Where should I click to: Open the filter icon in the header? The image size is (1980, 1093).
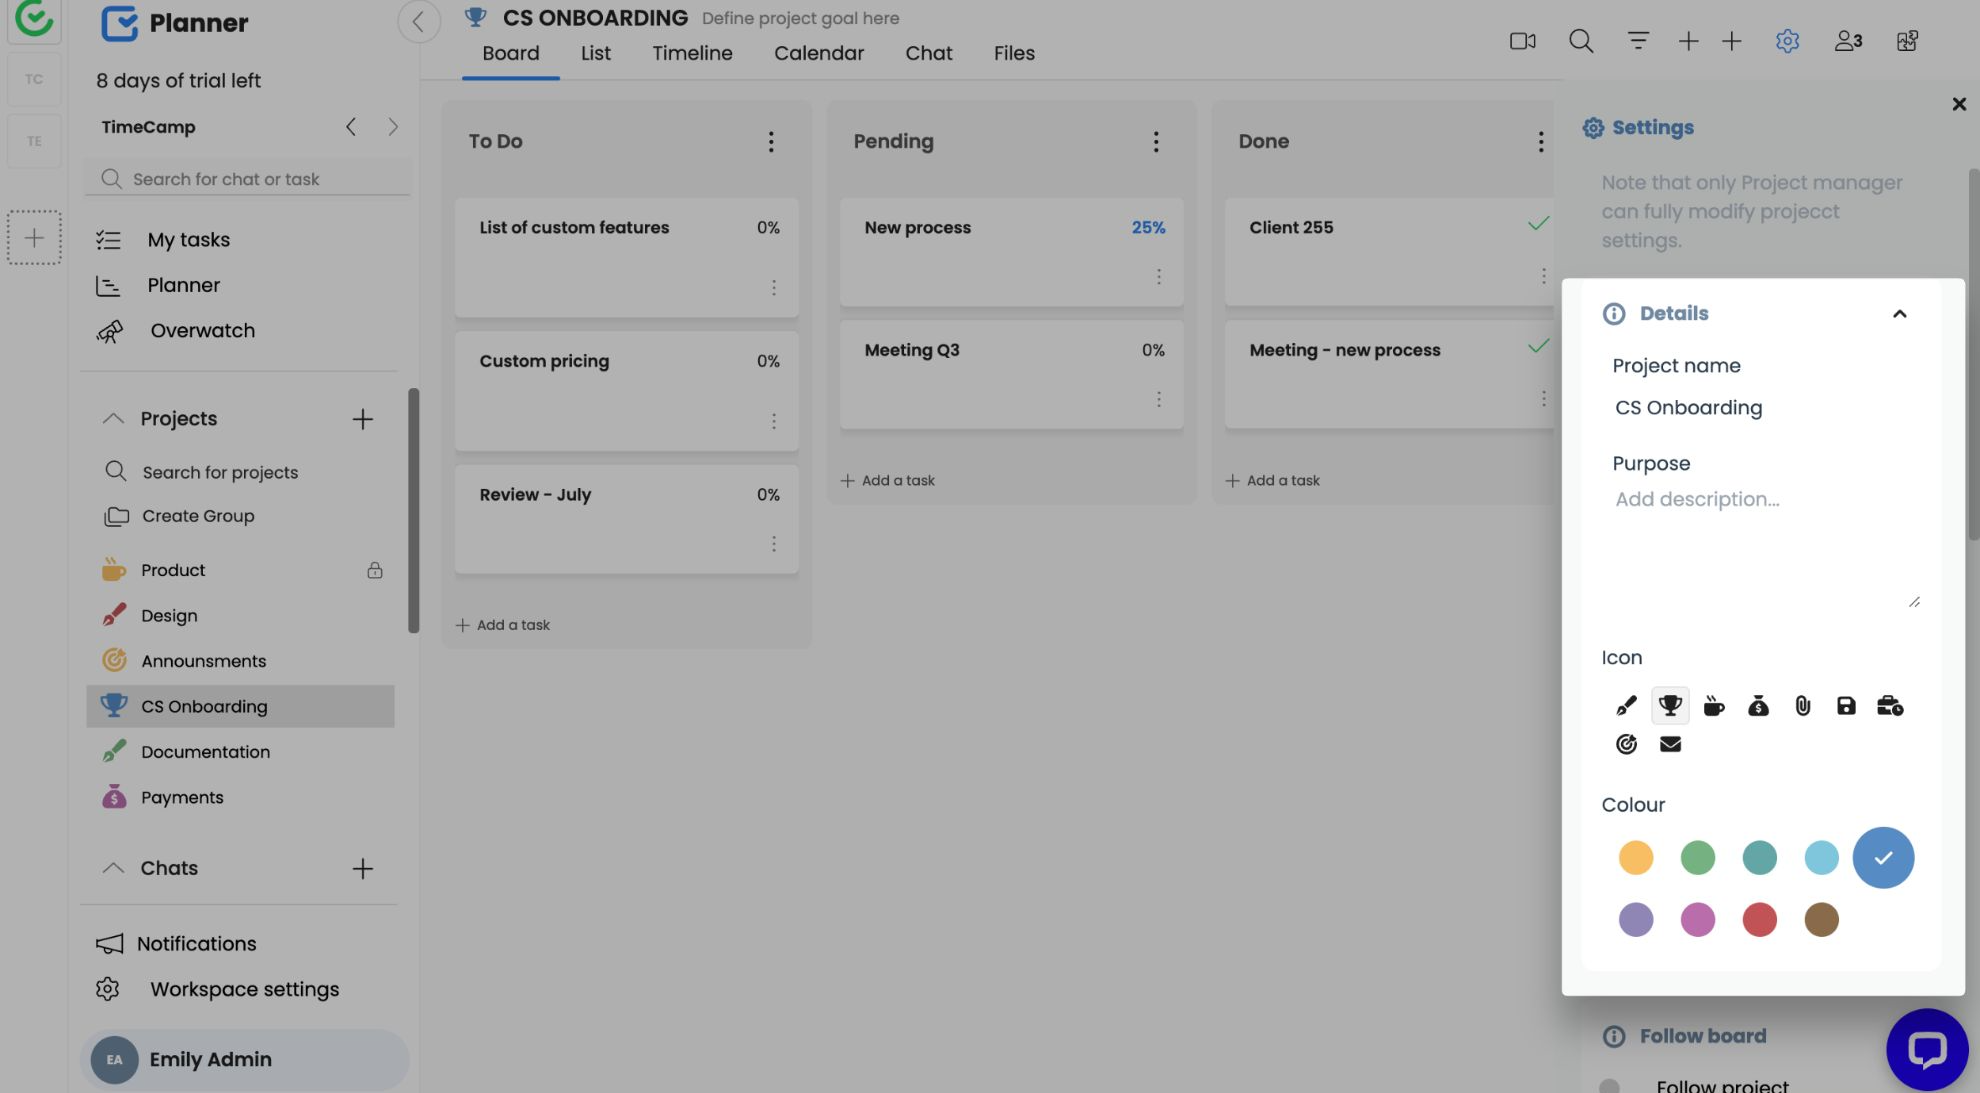click(x=1637, y=41)
